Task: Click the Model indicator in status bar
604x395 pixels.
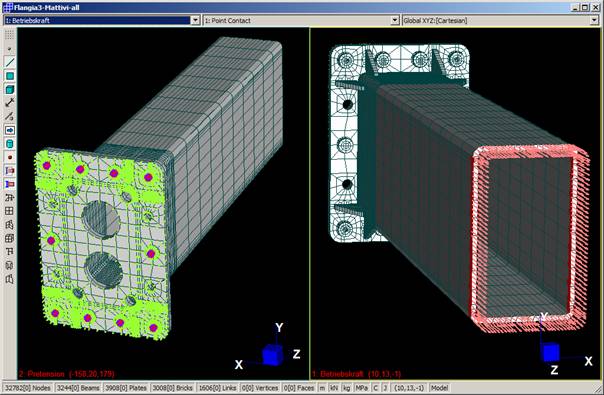Action: pos(439,388)
